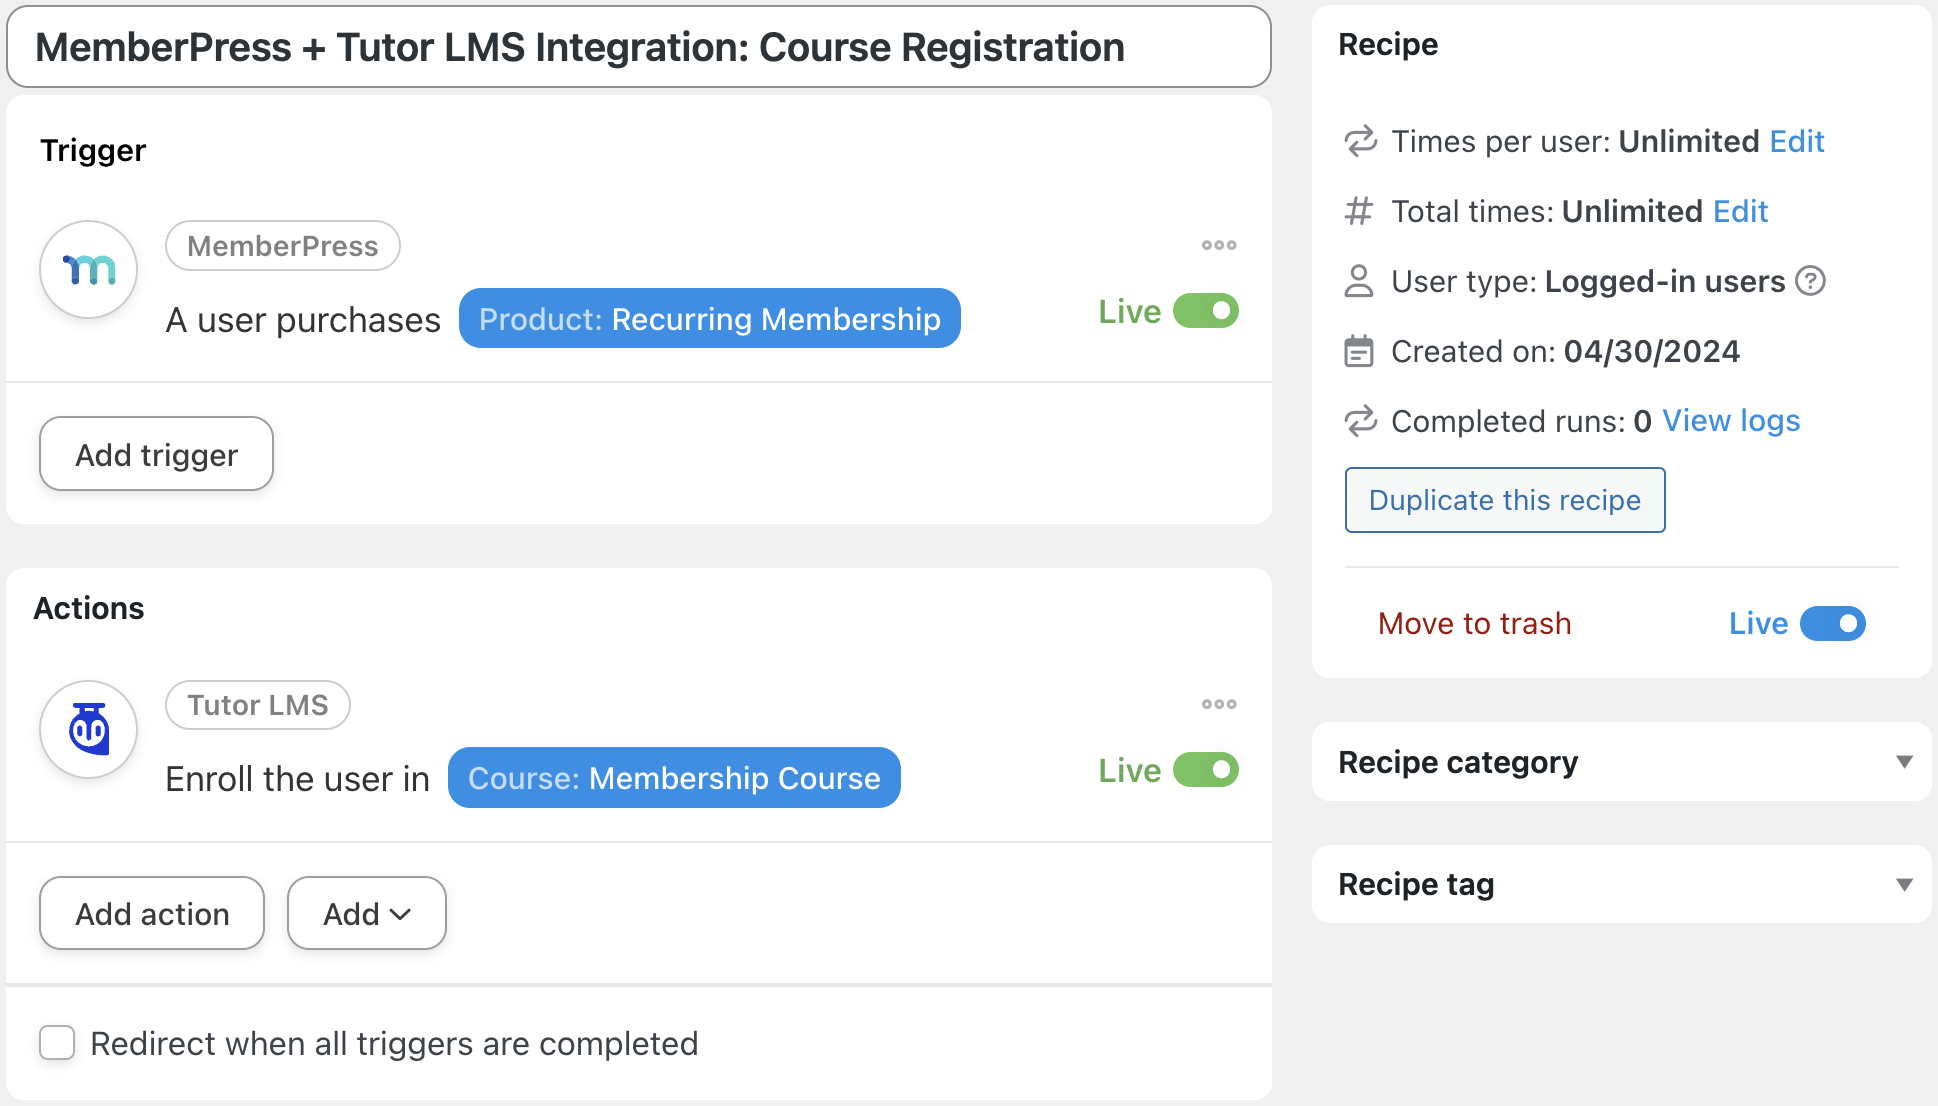This screenshot has width=1938, height=1106.
Task: Click the Tutor LMS owl icon
Action: tap(89, 729)
